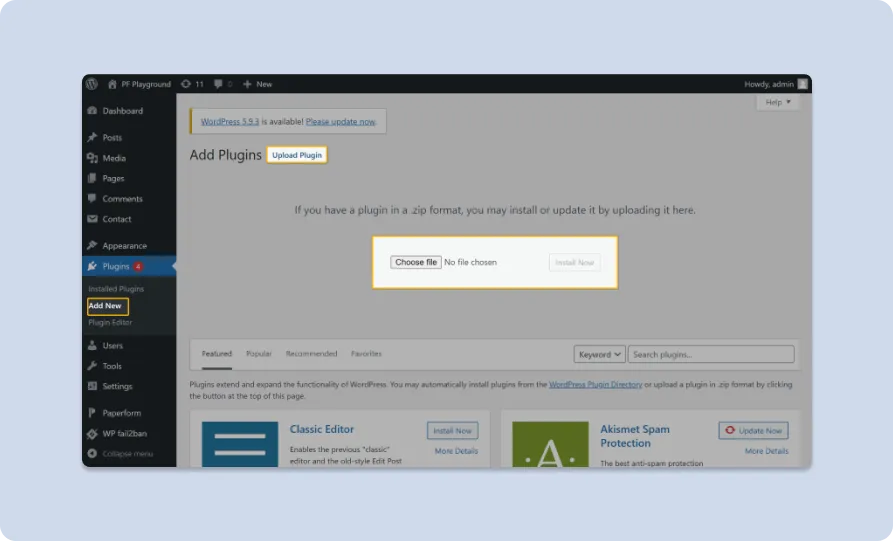Click the Users person icon
893x541 pixels.
92,345
